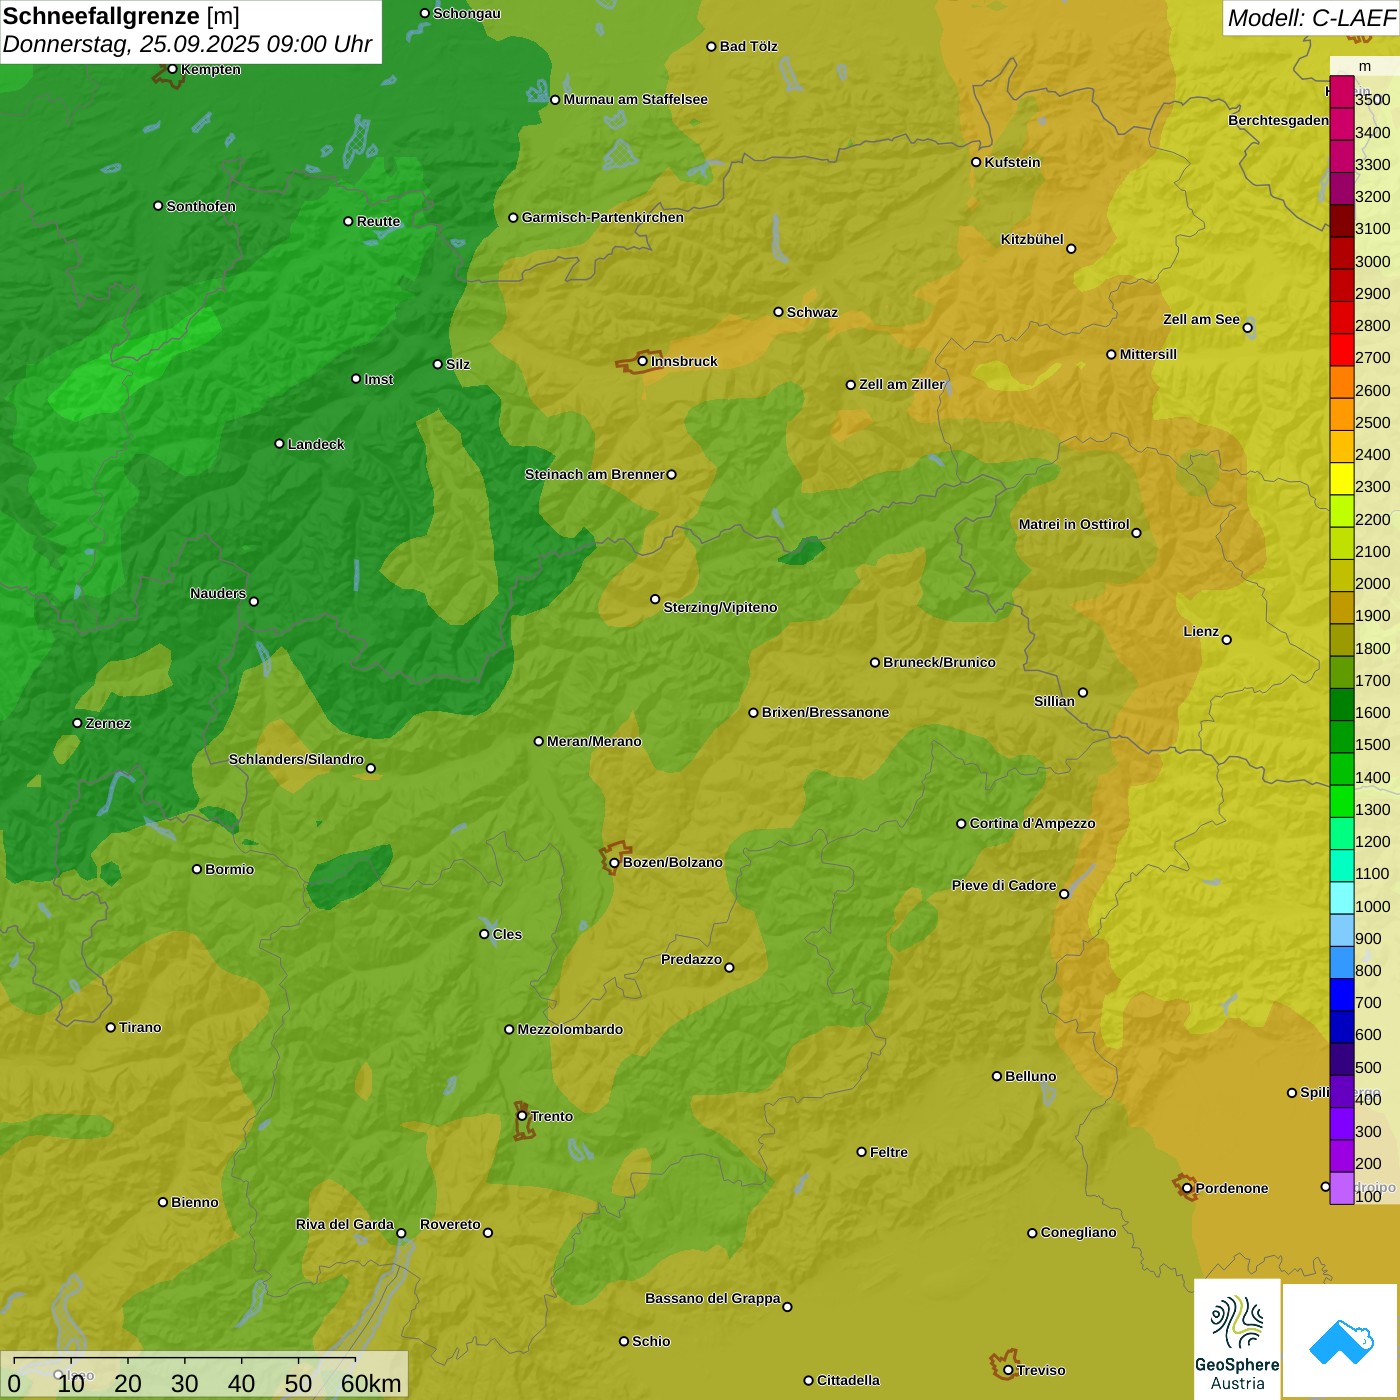Pick the legend swatch beside 3500
This screenshot has width=1400, height=1400.
tap(1342, 92)
